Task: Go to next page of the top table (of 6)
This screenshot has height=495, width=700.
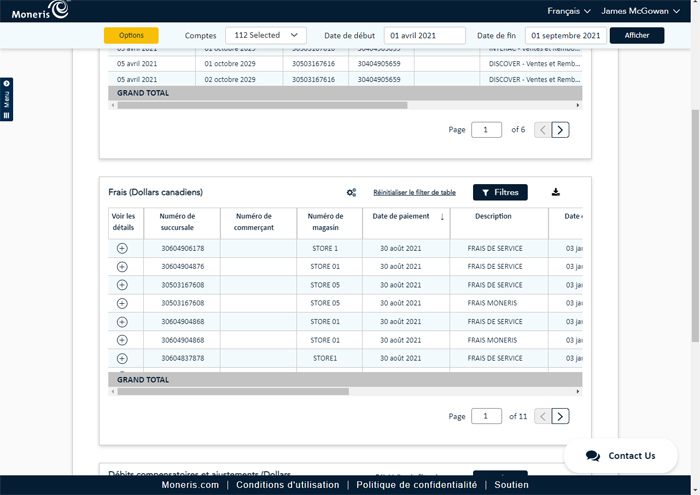Action: point(560,130)
